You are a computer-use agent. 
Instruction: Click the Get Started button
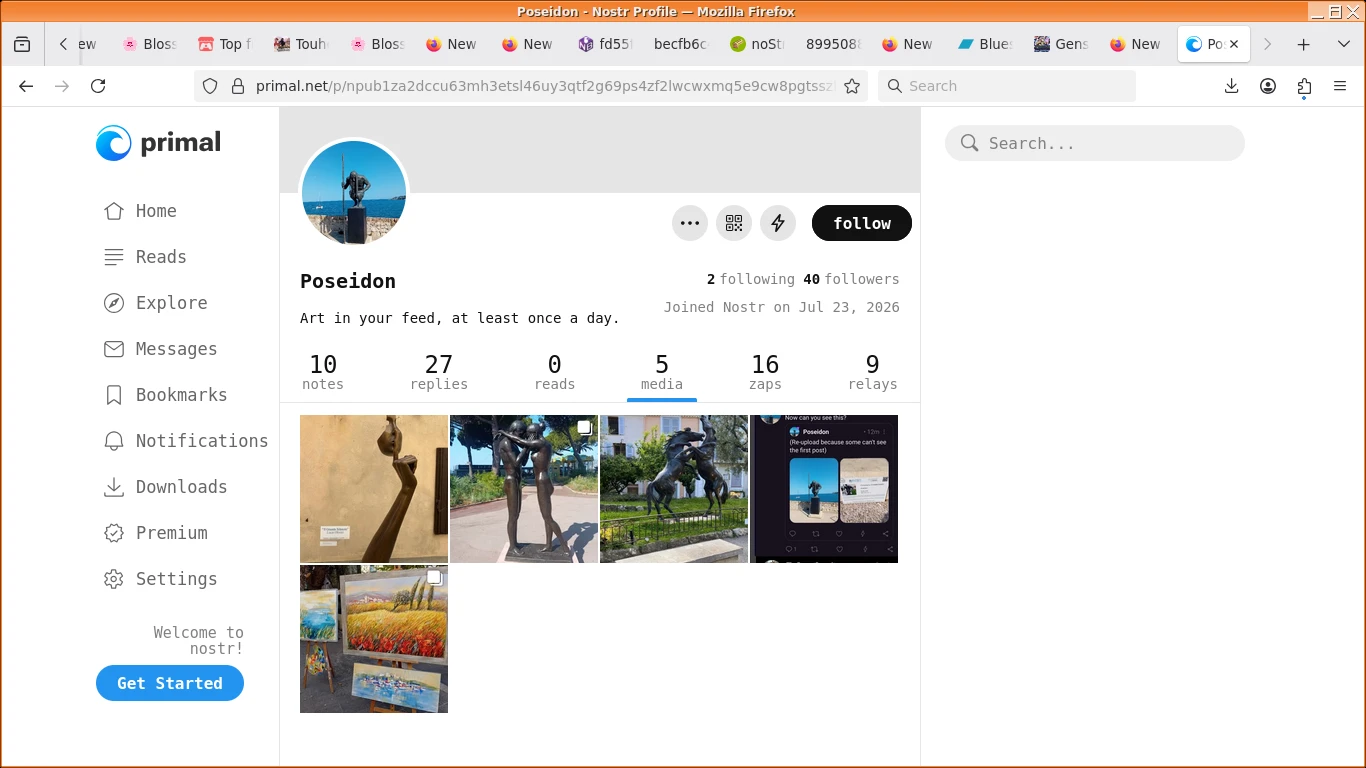(170, 683)
